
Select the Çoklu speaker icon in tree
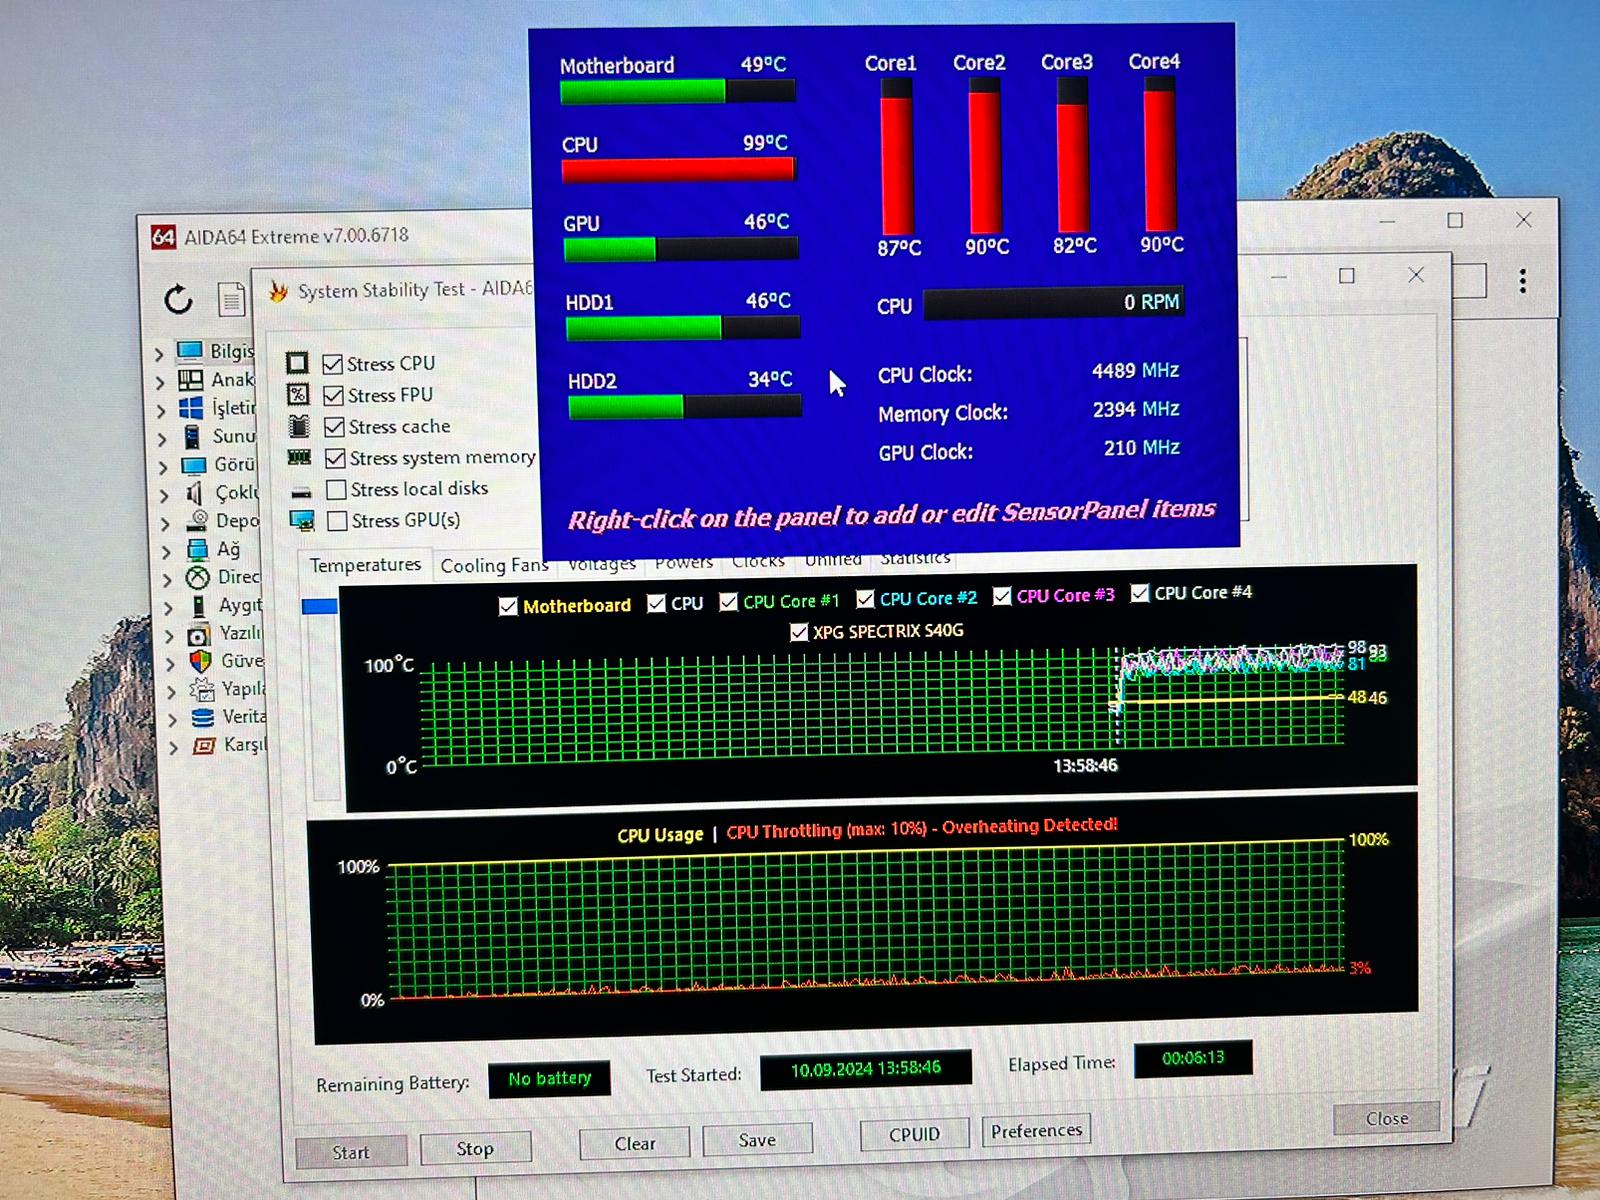[x=195, y=493]
